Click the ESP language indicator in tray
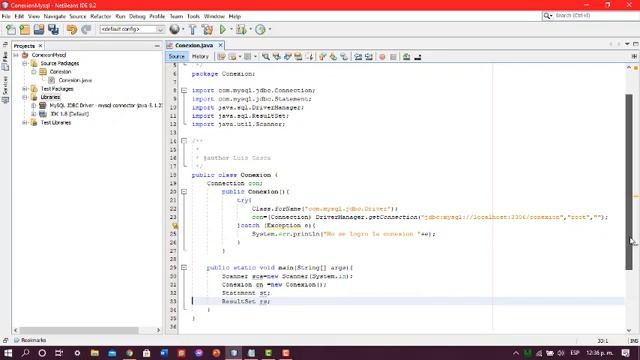Screen dimensions: 640x360 [x=575, y=353]
